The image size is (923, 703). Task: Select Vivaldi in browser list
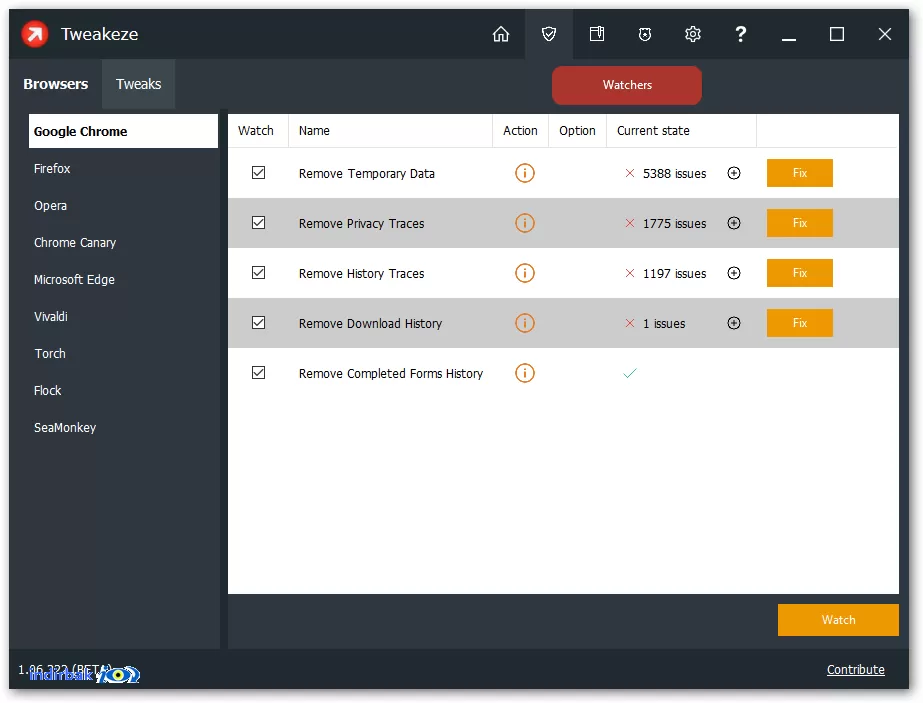pos(123,317)
